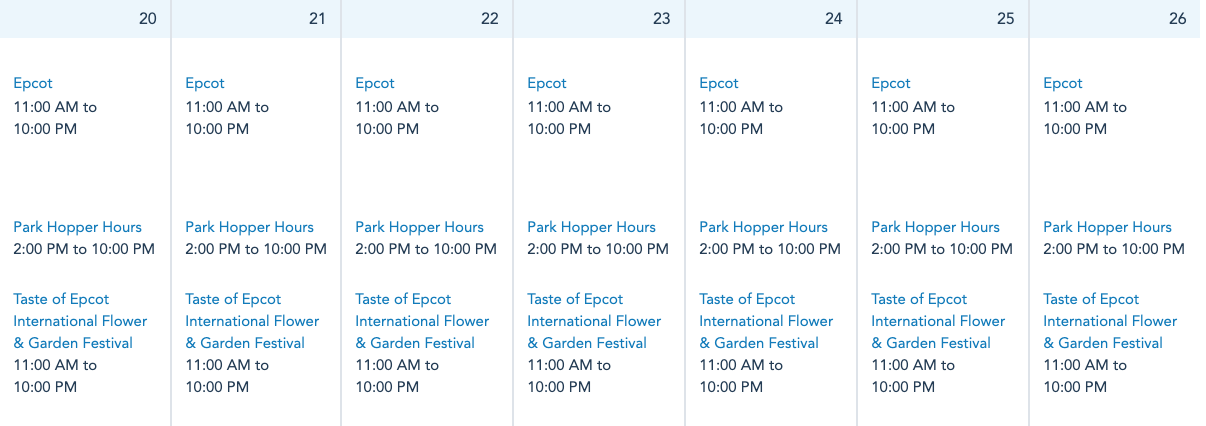Select Park Hopper Hours for day 26
Viewport: 1206px width, 426px height.
click(1108, 227)
